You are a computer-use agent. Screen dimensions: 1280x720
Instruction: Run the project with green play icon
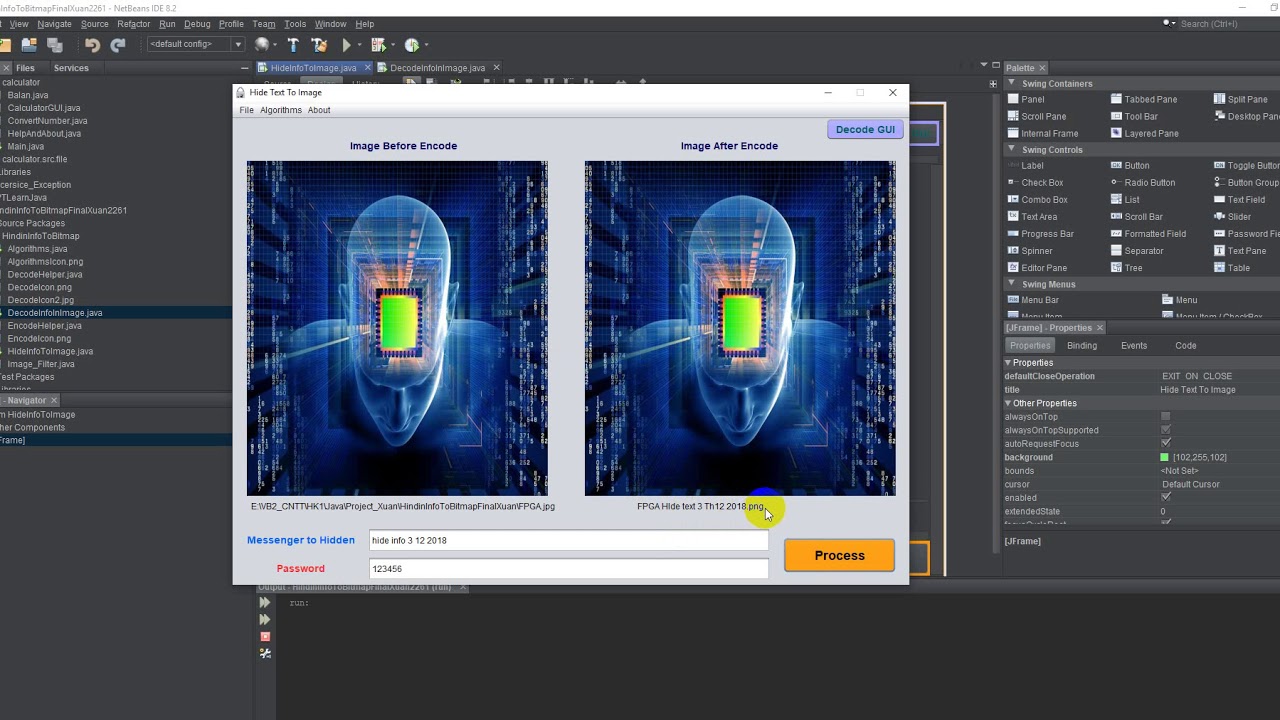pyautogui.click(x=347, y=45)
